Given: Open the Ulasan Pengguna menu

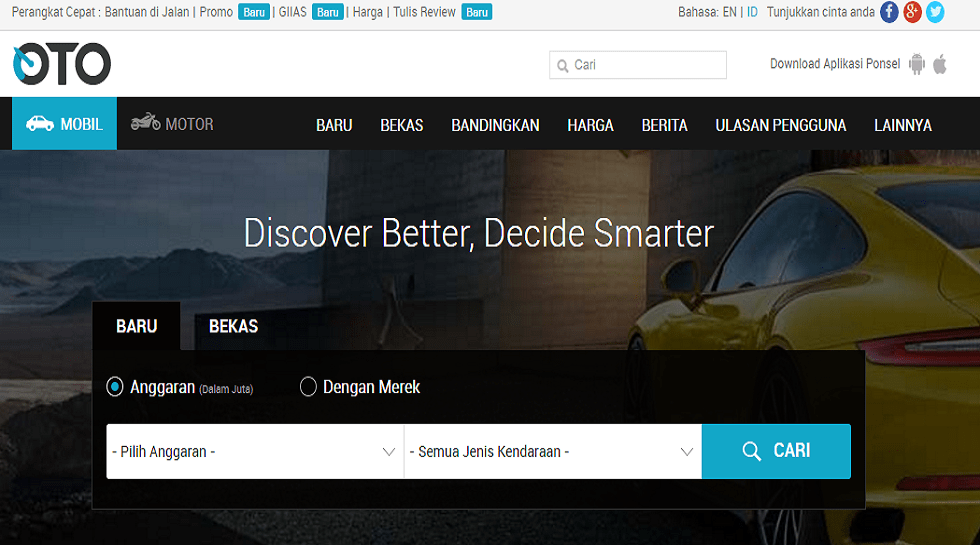Looking at the screenshot, I should 780,125.
